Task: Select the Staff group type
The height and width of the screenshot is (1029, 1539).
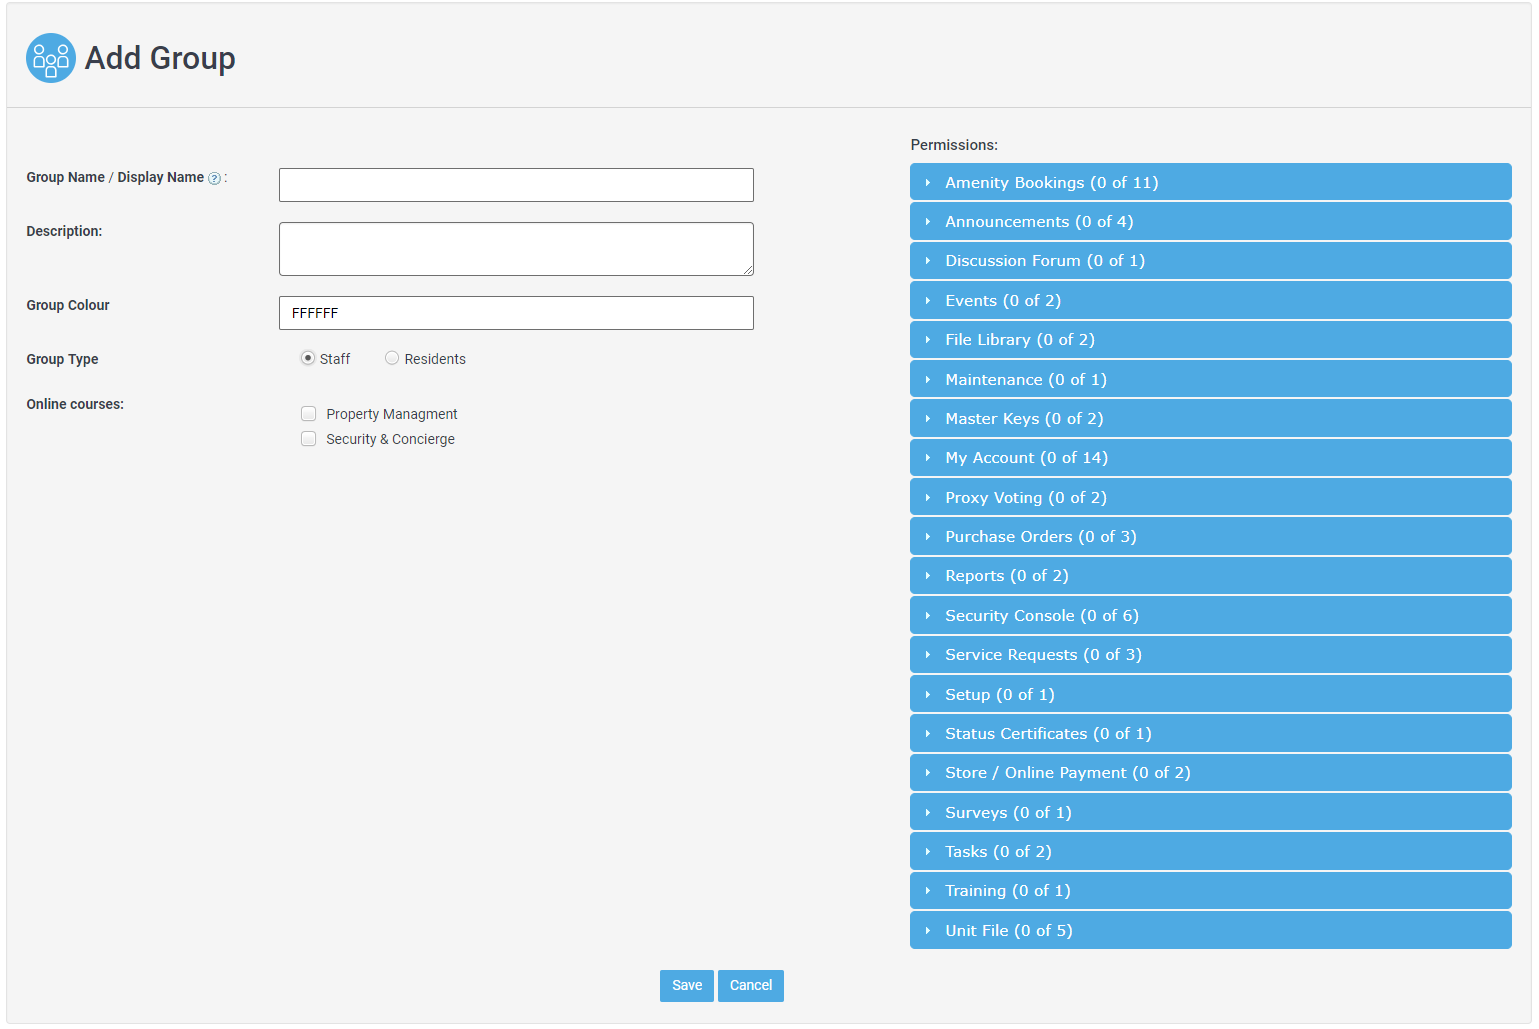Action: [x=308, y=358]
